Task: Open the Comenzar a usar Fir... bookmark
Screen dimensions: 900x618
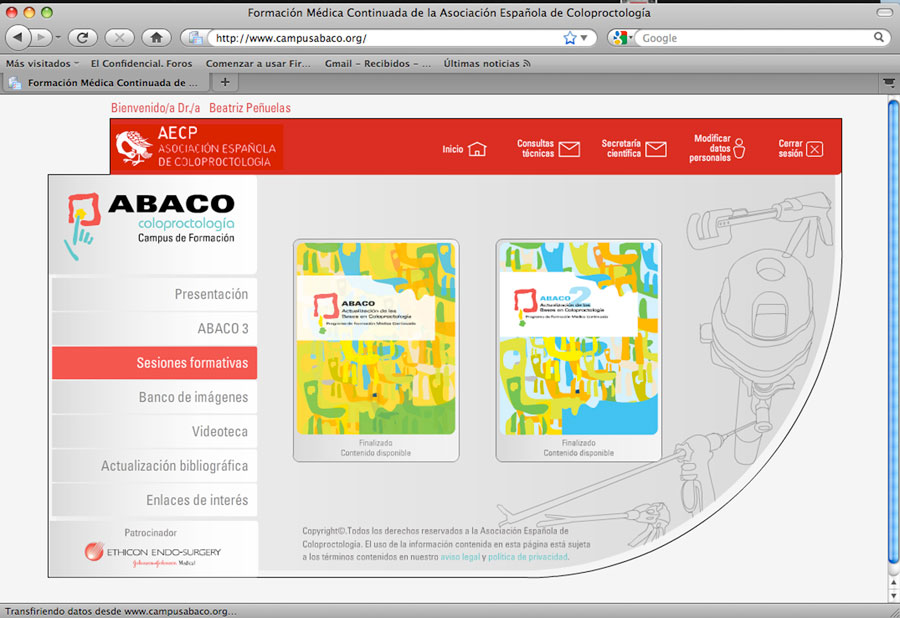Action: (258, 64)
